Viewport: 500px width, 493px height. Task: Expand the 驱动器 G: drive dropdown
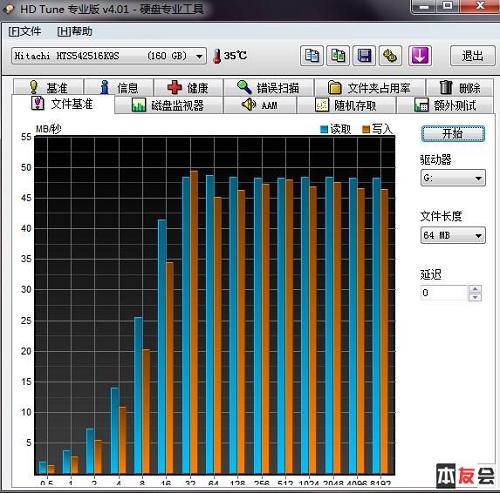(x=453, y=178)
